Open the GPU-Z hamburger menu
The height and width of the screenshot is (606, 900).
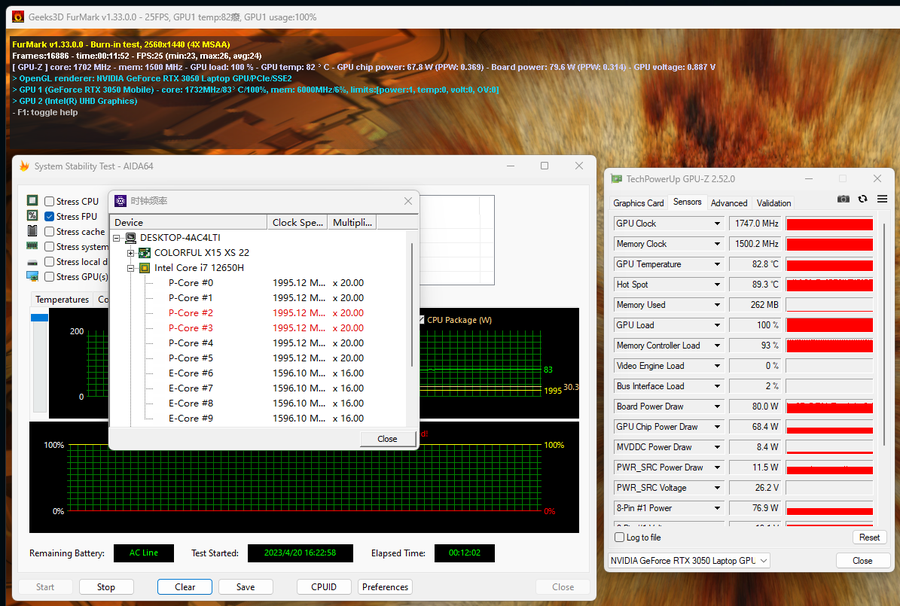(x=882, y=199)
